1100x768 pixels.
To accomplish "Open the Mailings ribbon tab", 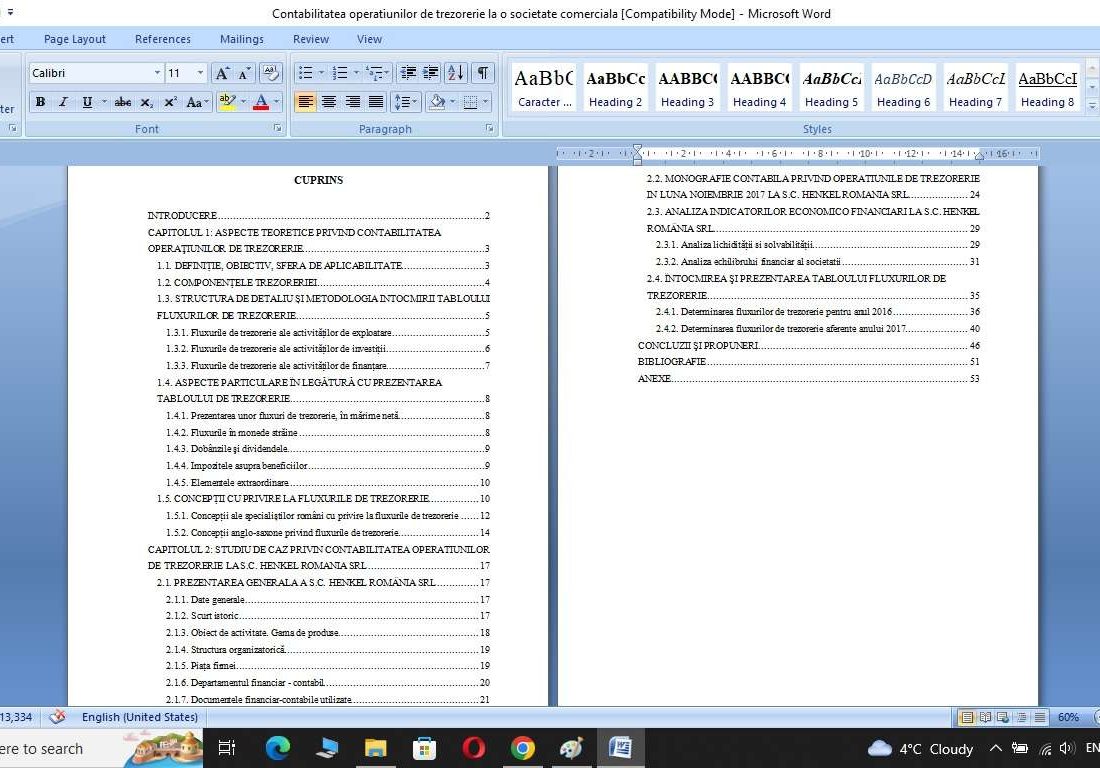I will click(241, 39).
